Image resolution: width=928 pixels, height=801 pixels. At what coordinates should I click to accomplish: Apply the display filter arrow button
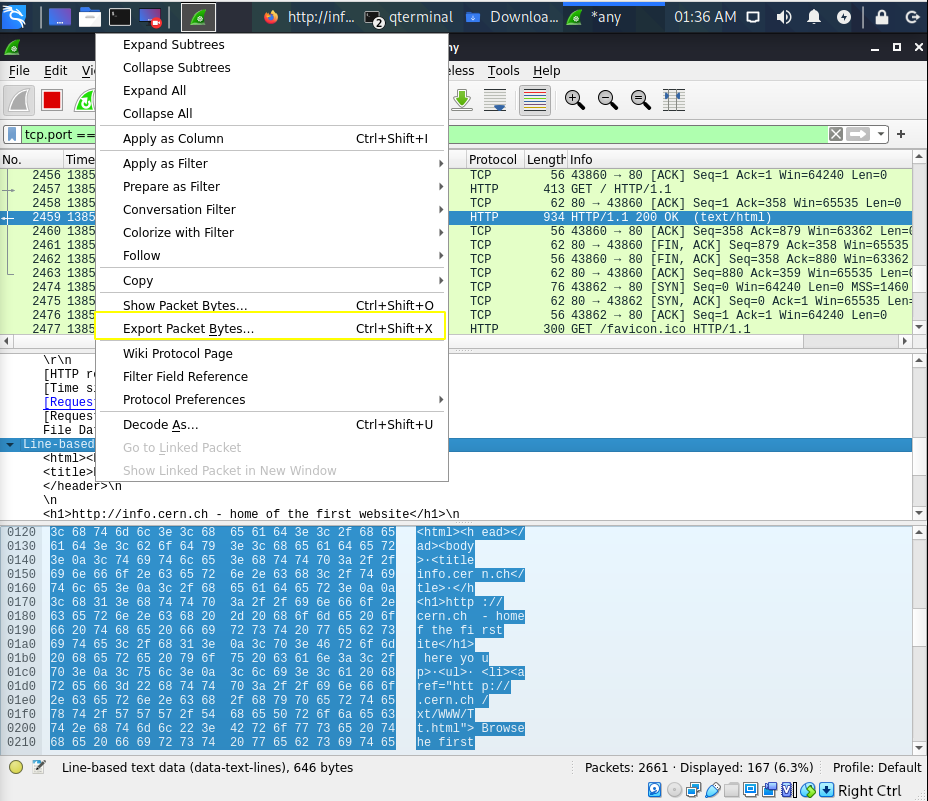tap(858, 134)
